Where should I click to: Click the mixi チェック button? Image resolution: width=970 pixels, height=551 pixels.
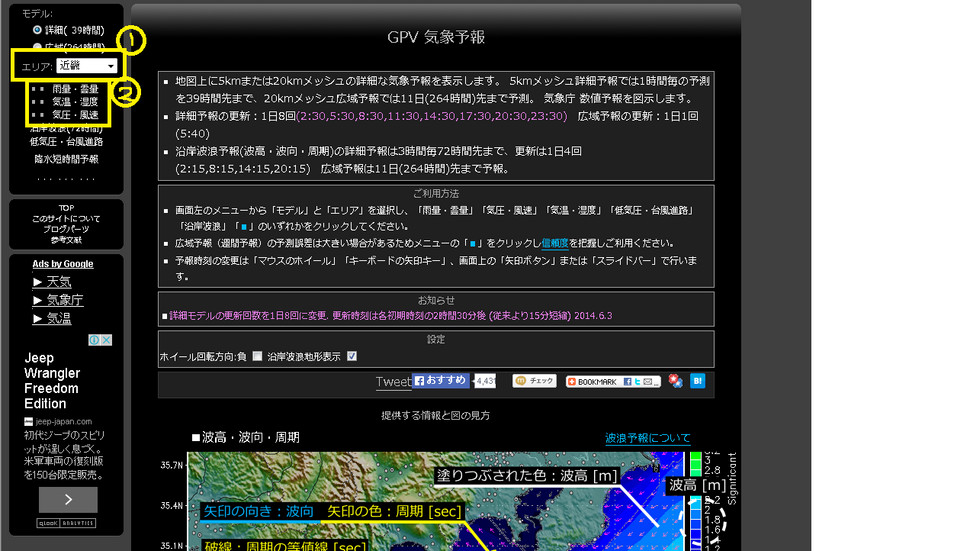click(534, 381)
